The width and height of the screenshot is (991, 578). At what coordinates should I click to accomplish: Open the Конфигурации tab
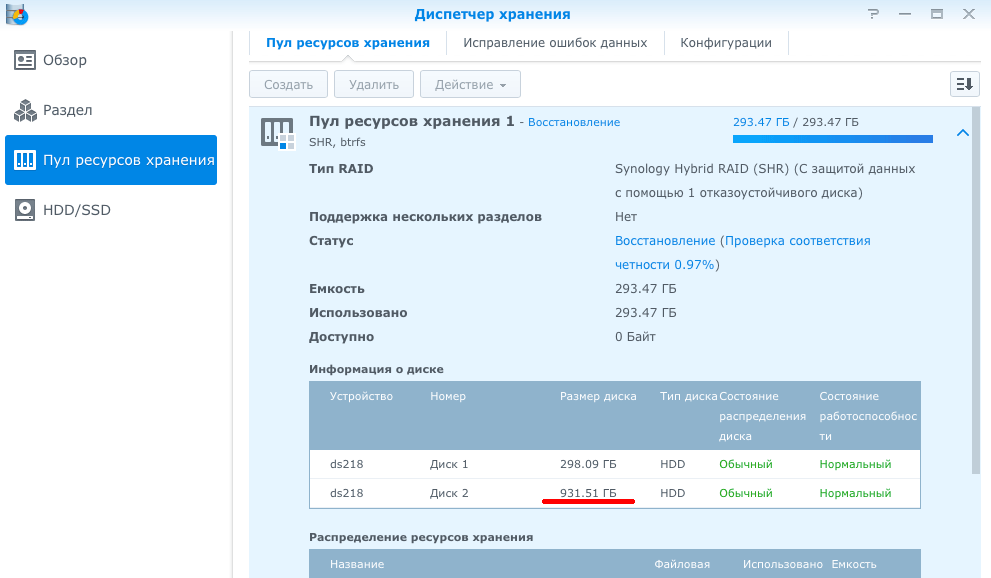coord(725,43)
